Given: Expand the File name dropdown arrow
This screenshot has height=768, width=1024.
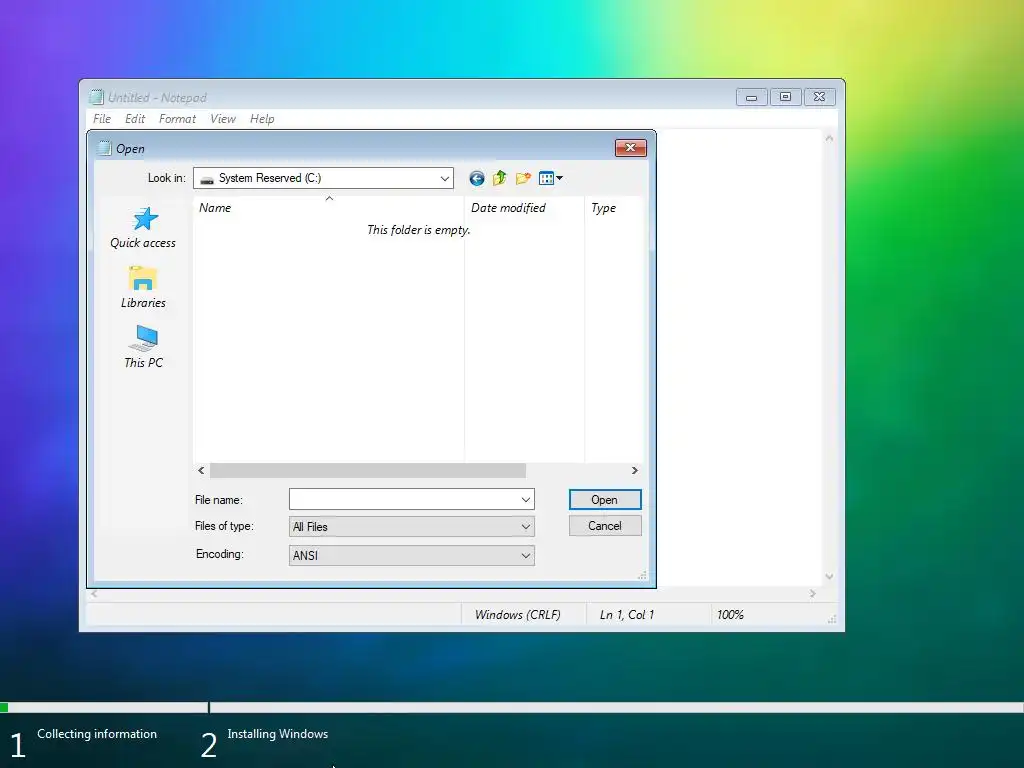Looking at the screenshot, I should (x=526, y=500).
